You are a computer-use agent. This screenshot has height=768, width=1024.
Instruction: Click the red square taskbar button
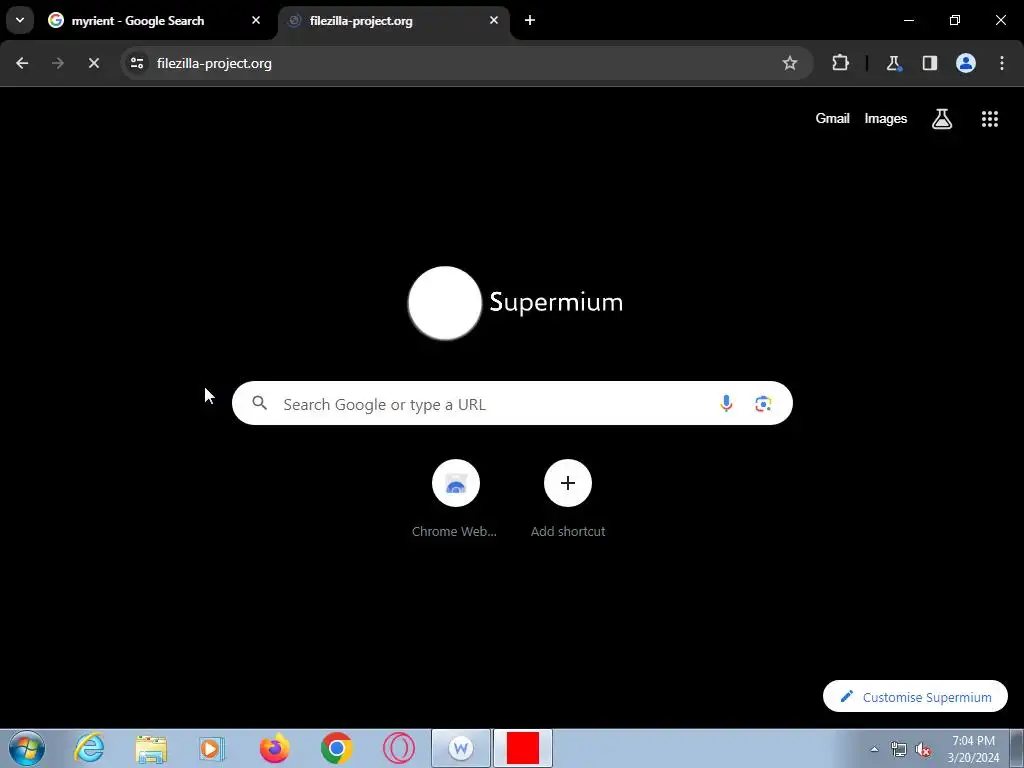click(x=523, y=748)
